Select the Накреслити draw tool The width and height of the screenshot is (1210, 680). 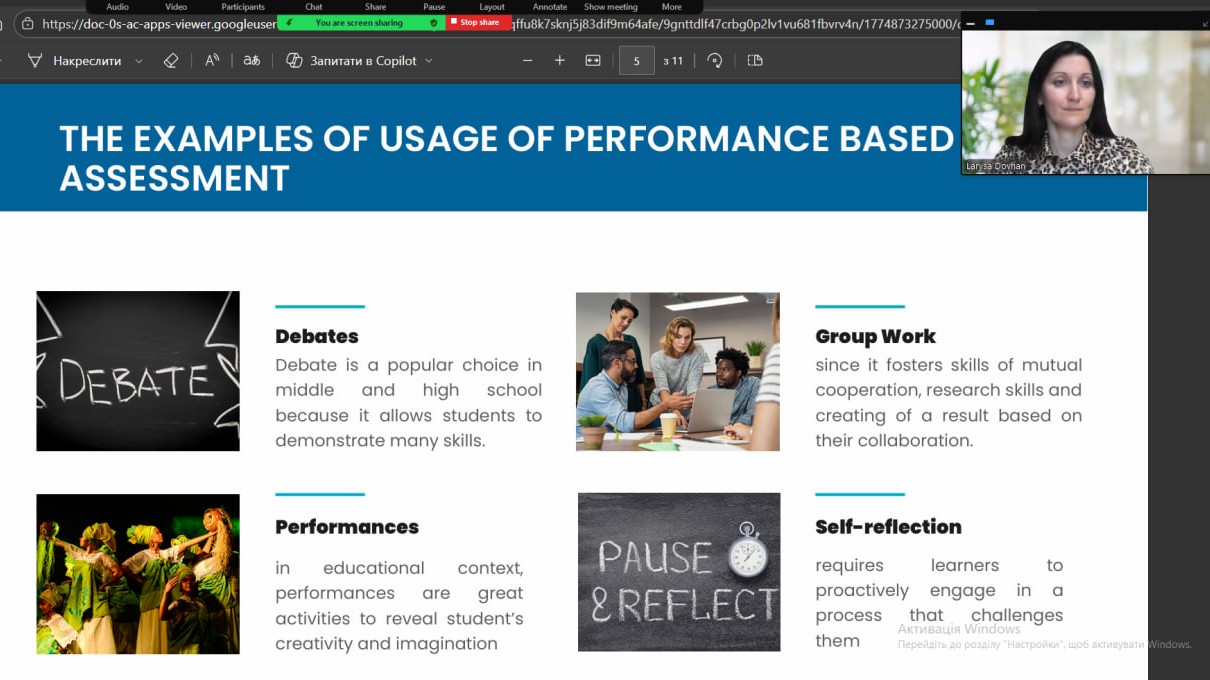pyautogui.click(x=76, y=61)
